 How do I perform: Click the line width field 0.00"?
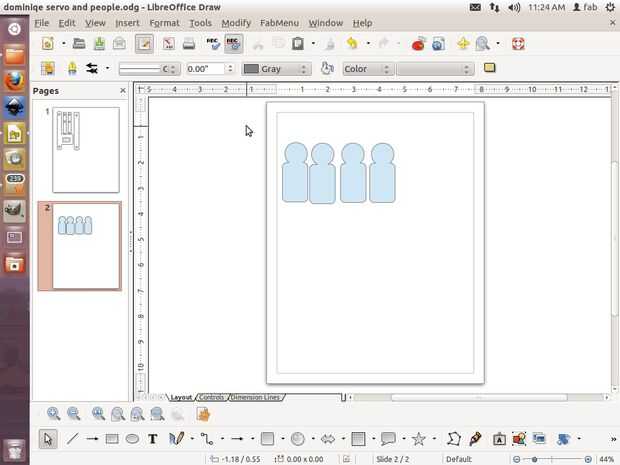pyautogui.click(x=206, y=69)
